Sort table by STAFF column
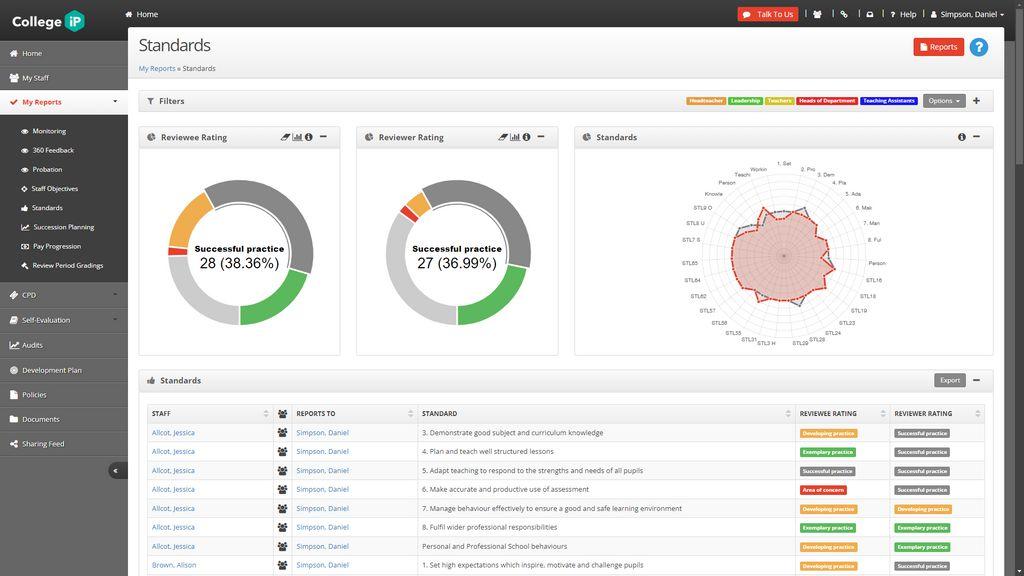 [x=210, y=413]
